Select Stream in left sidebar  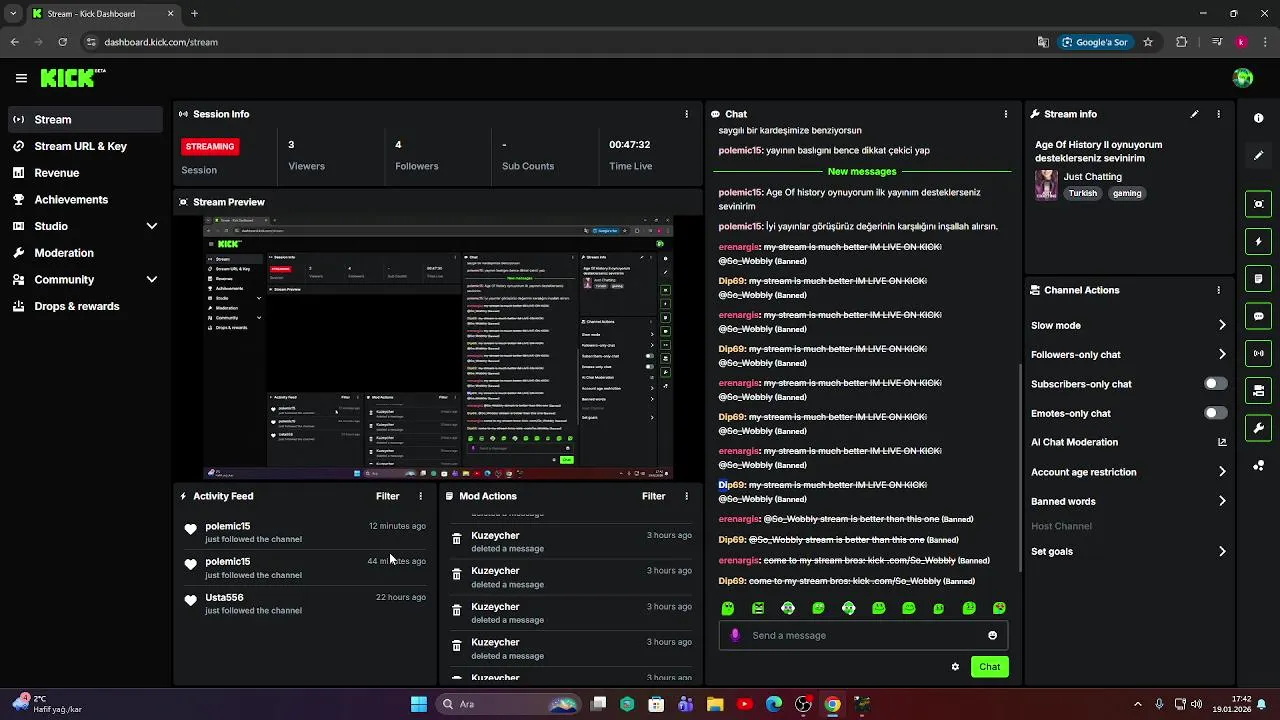click(x=84, y=119)
